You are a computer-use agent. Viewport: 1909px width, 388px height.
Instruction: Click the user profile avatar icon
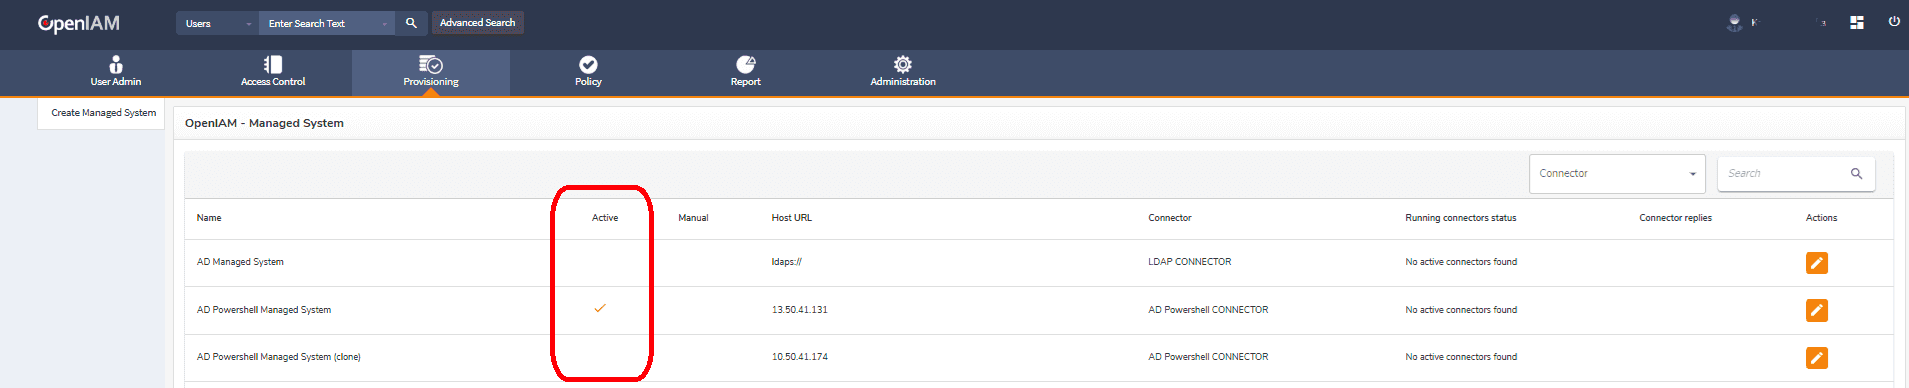click(1735, 22)
